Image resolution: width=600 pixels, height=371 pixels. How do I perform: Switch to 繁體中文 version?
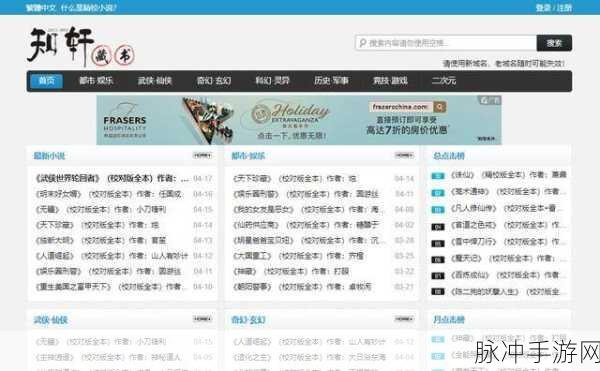tap(41, 8)
